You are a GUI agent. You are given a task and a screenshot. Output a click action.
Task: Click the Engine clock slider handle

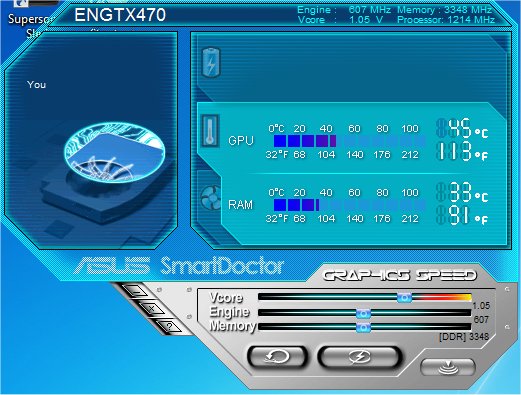click(363, 313)
